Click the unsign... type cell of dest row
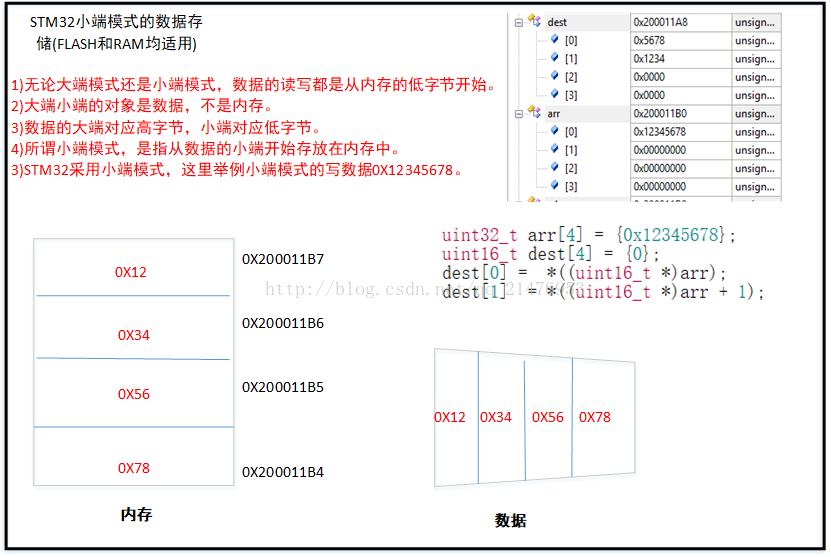The height and width of the screenshot is (557, 831). (755, 22)
